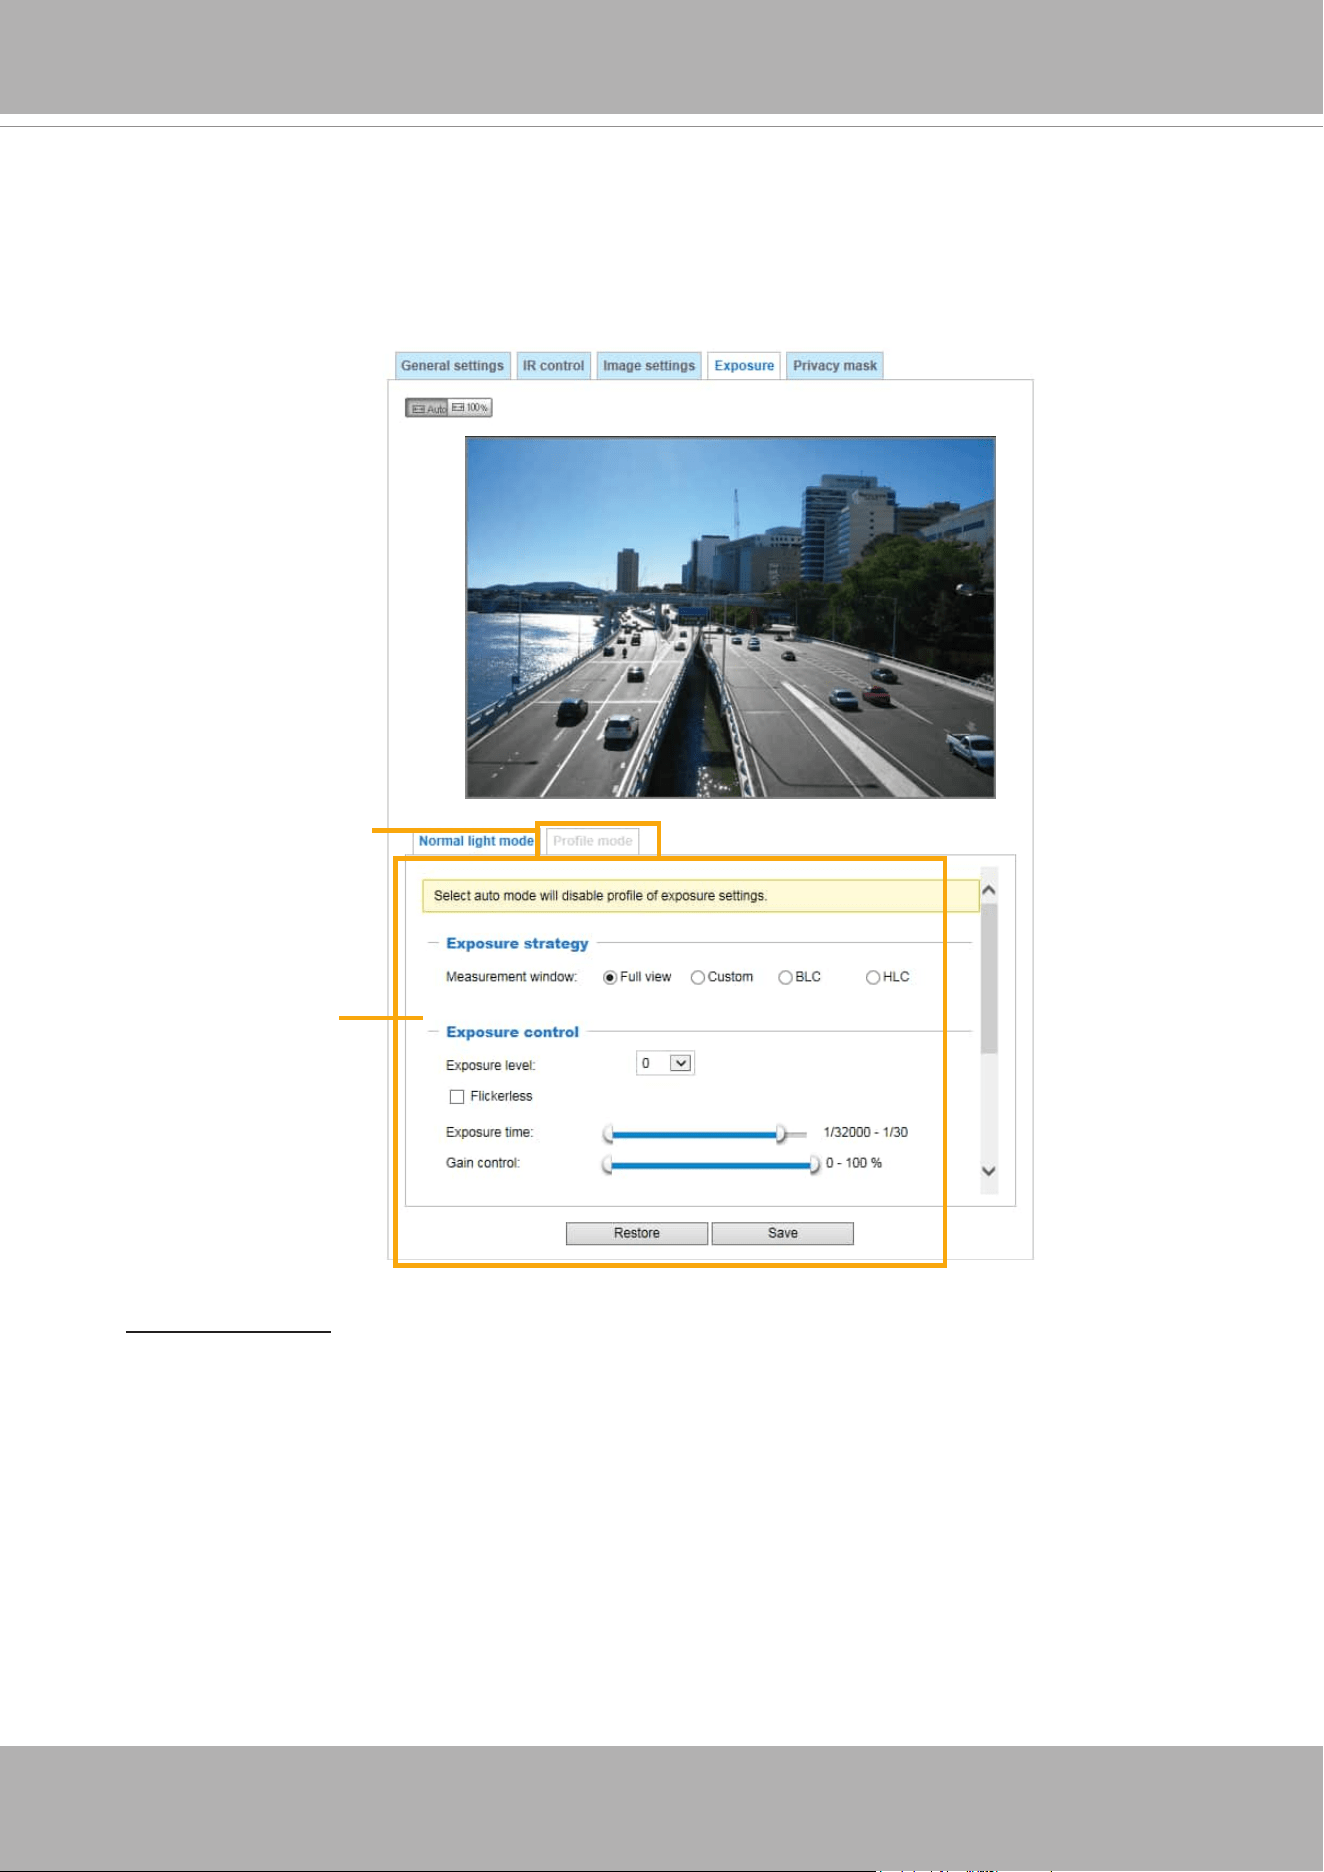Open the Image settings tab
Image resolution: width=1324 pixels, height=1872 pixels.
649,366
